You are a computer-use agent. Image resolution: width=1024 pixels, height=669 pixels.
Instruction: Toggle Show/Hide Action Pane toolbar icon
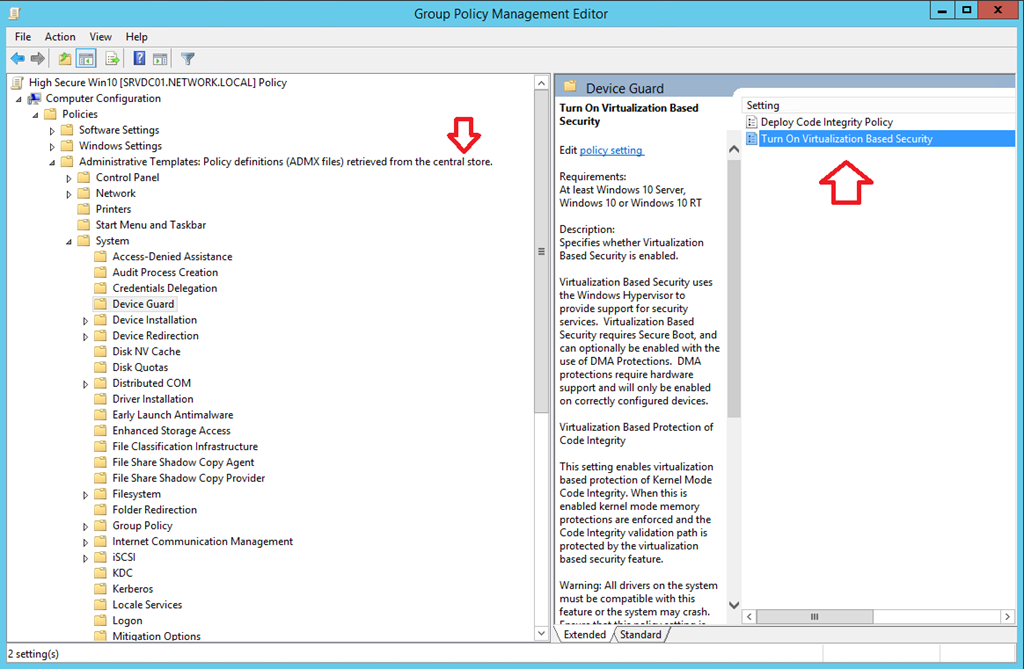point(160,59)
